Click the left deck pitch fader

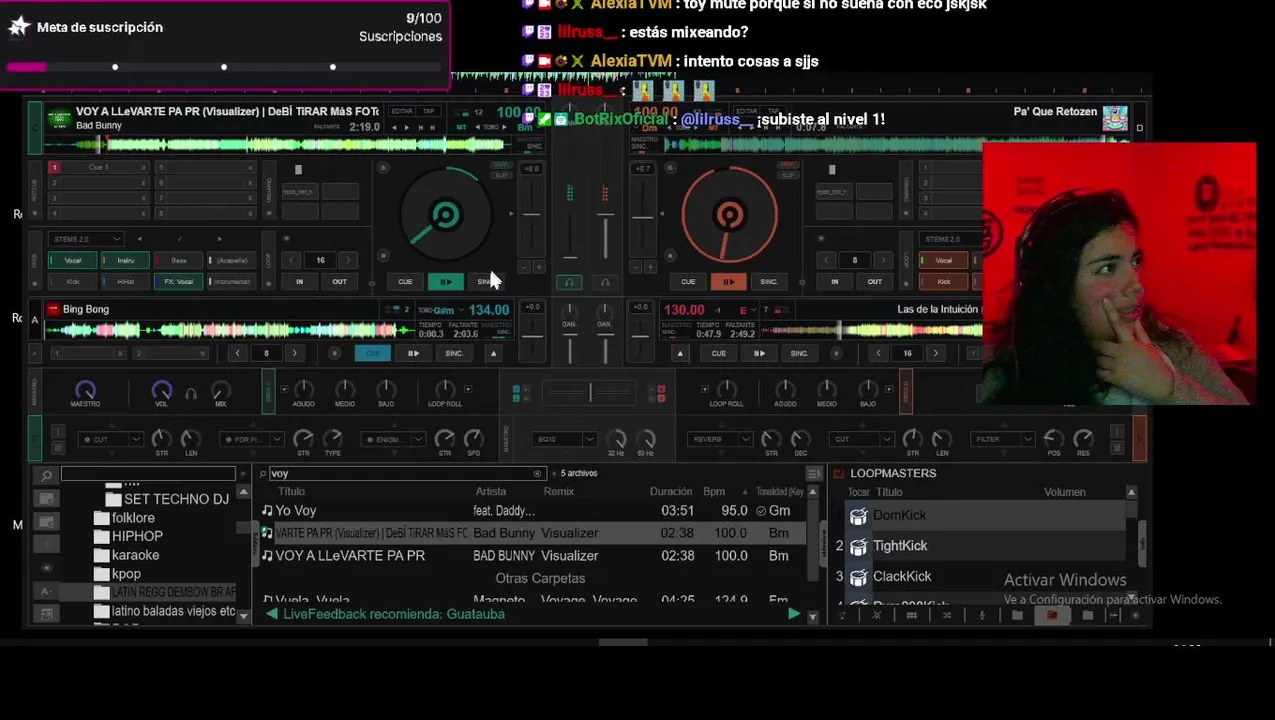tap(531, 214)
